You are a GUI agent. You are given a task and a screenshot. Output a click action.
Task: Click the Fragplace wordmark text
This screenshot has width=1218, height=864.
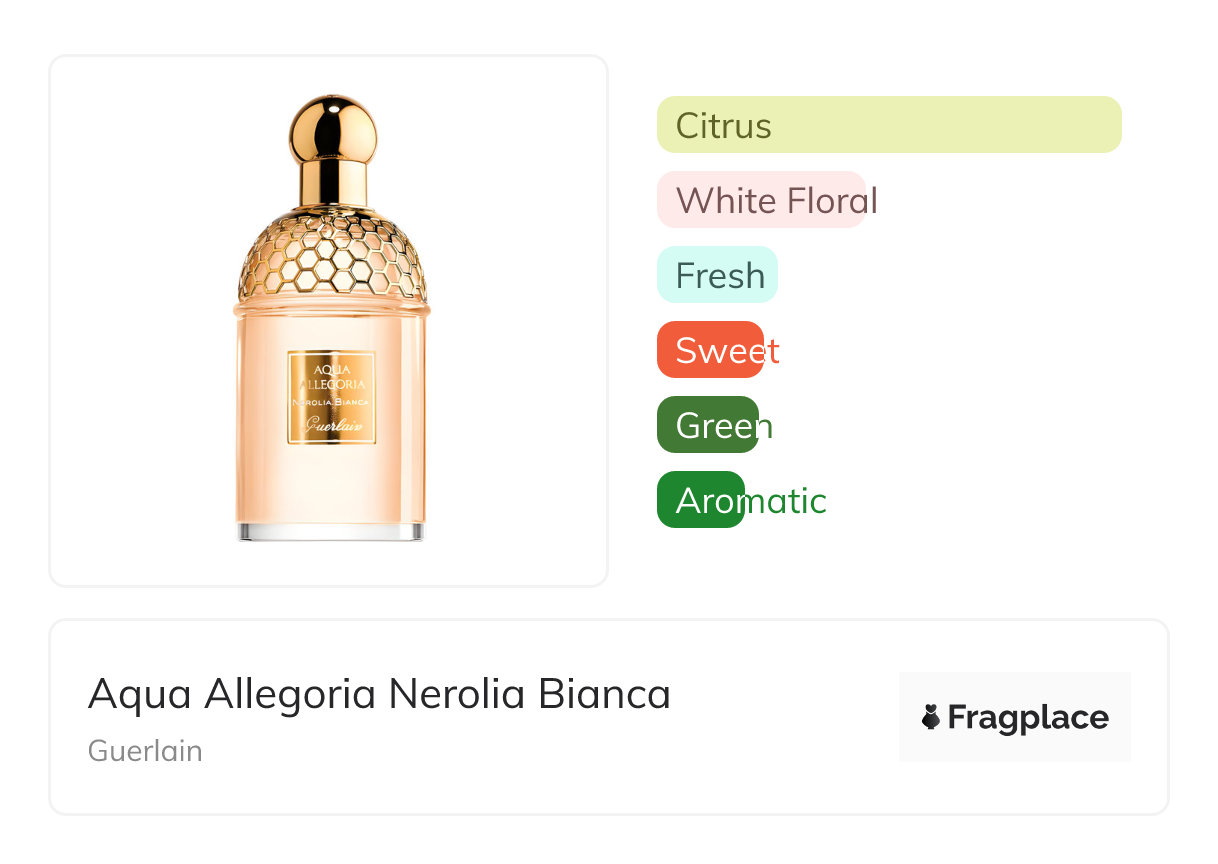(1028, 717)
